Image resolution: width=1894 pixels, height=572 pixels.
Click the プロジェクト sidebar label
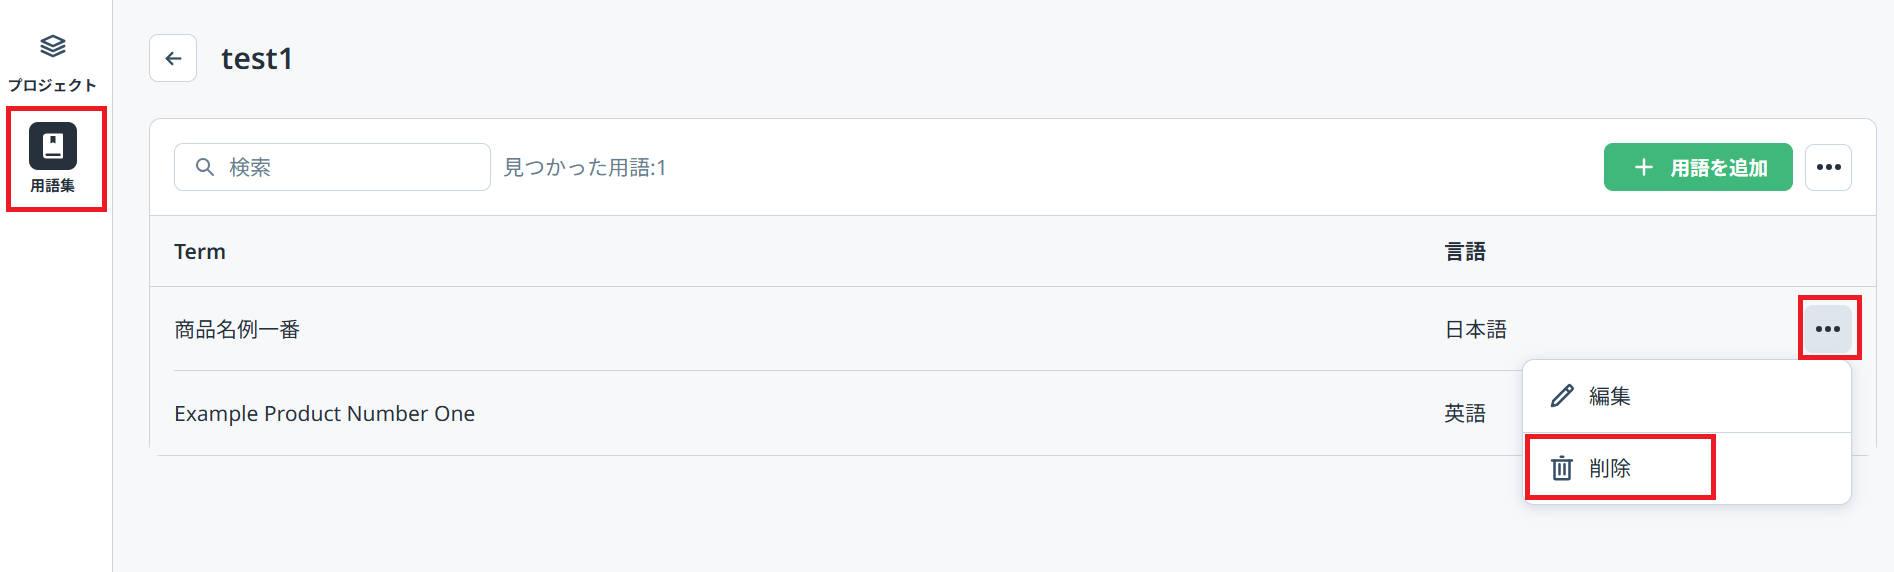(53, 85)
